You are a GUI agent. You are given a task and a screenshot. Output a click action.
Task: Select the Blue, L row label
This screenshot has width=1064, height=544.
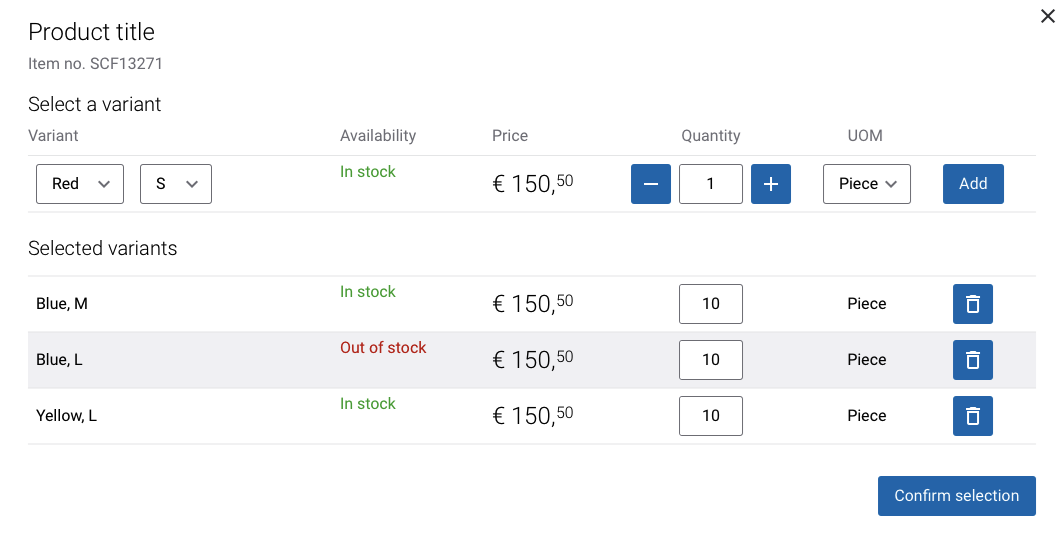[59, 360]
